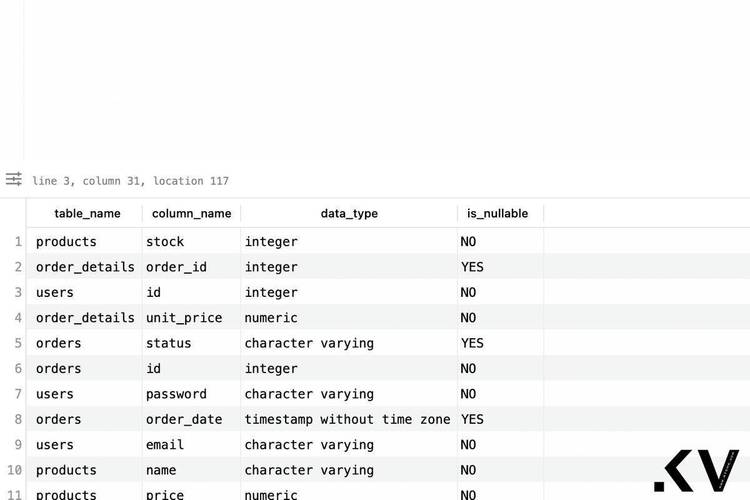Image resolution: width=750 pixels, height=500 pixels.
Task: Select the YES value in row 2
Action: 472,267
